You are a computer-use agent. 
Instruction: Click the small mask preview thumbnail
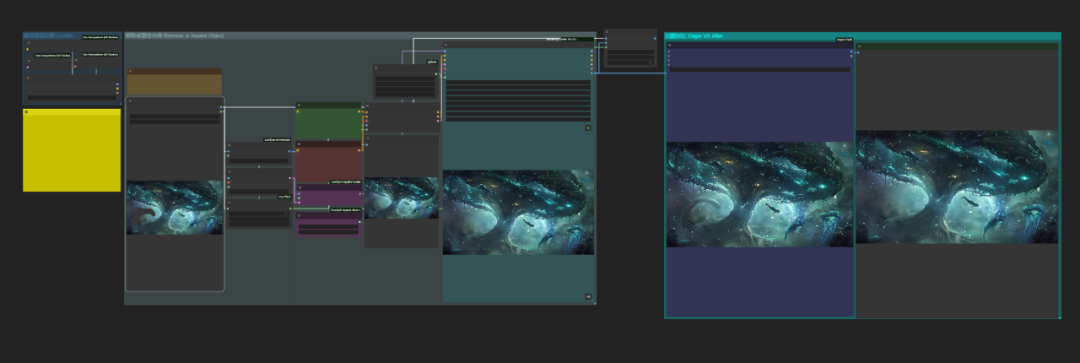click(x=402, y=198)
